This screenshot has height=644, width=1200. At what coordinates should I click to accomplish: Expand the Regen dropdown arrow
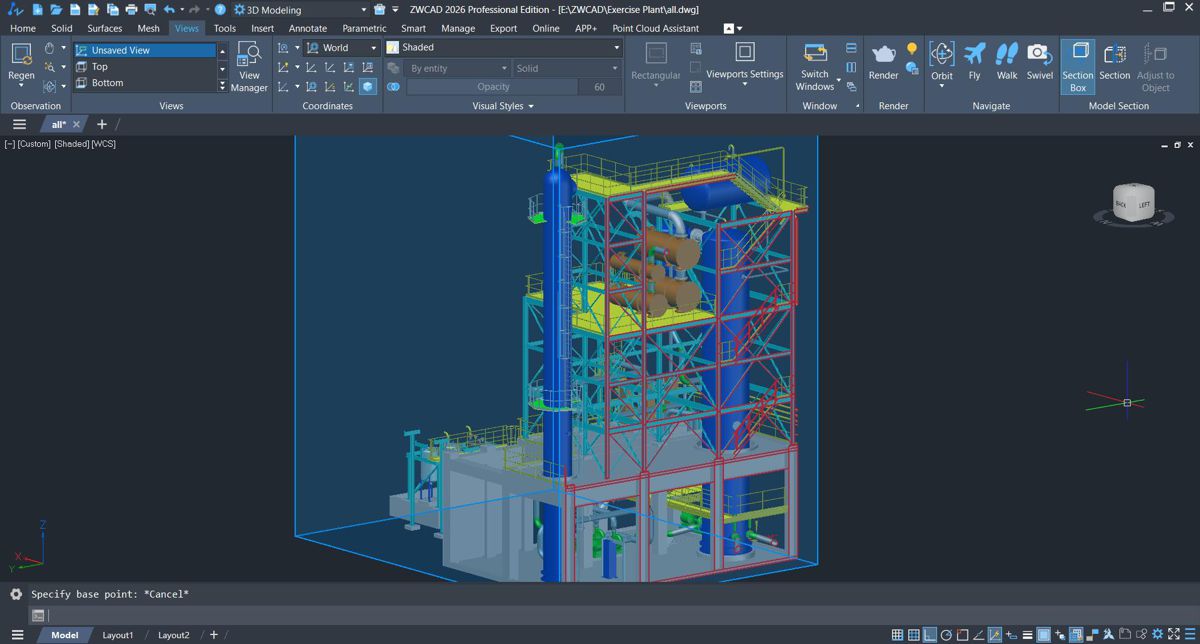21,88
